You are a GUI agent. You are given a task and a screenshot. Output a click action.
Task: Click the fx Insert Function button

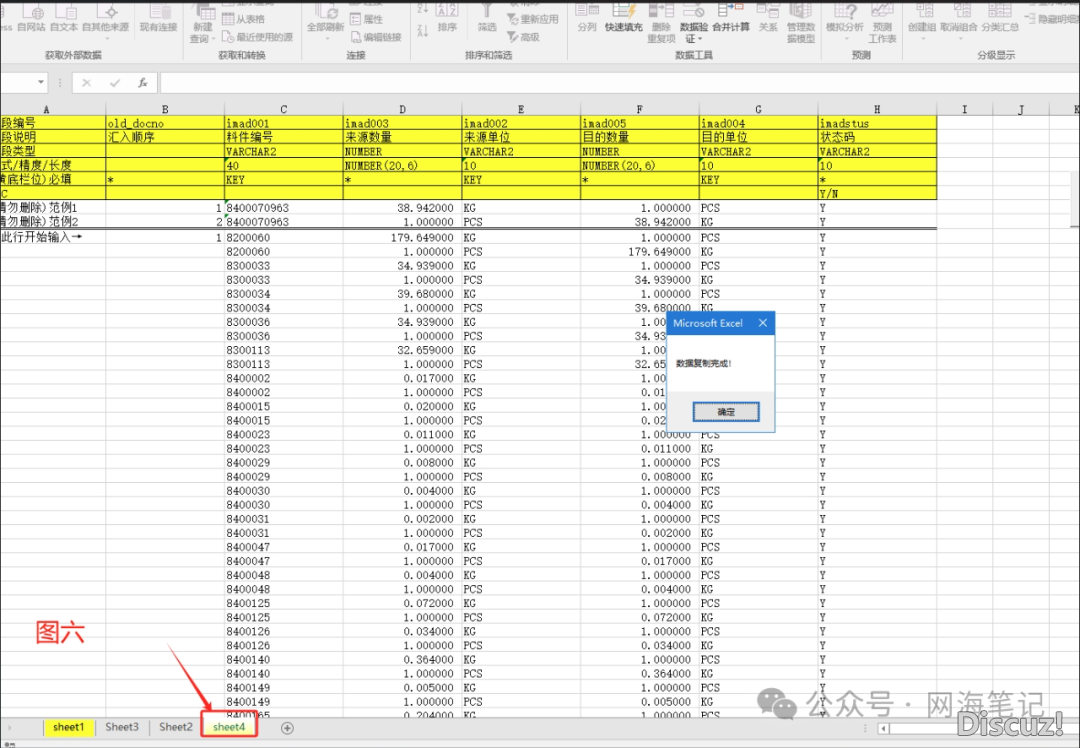[143, 83]
